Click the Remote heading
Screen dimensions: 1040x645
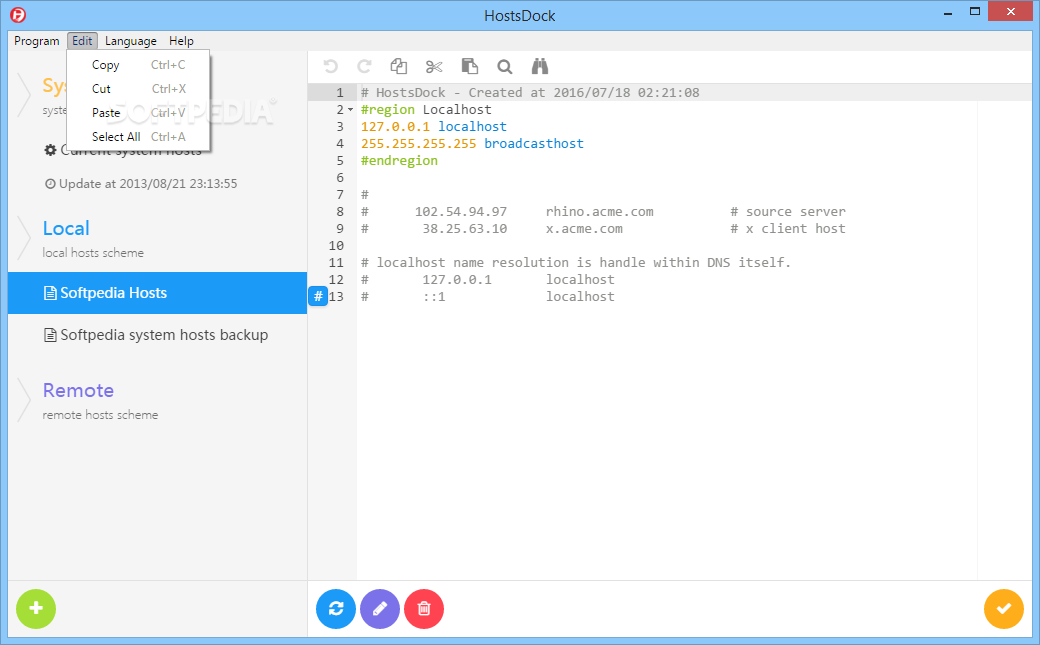(78, 390)
